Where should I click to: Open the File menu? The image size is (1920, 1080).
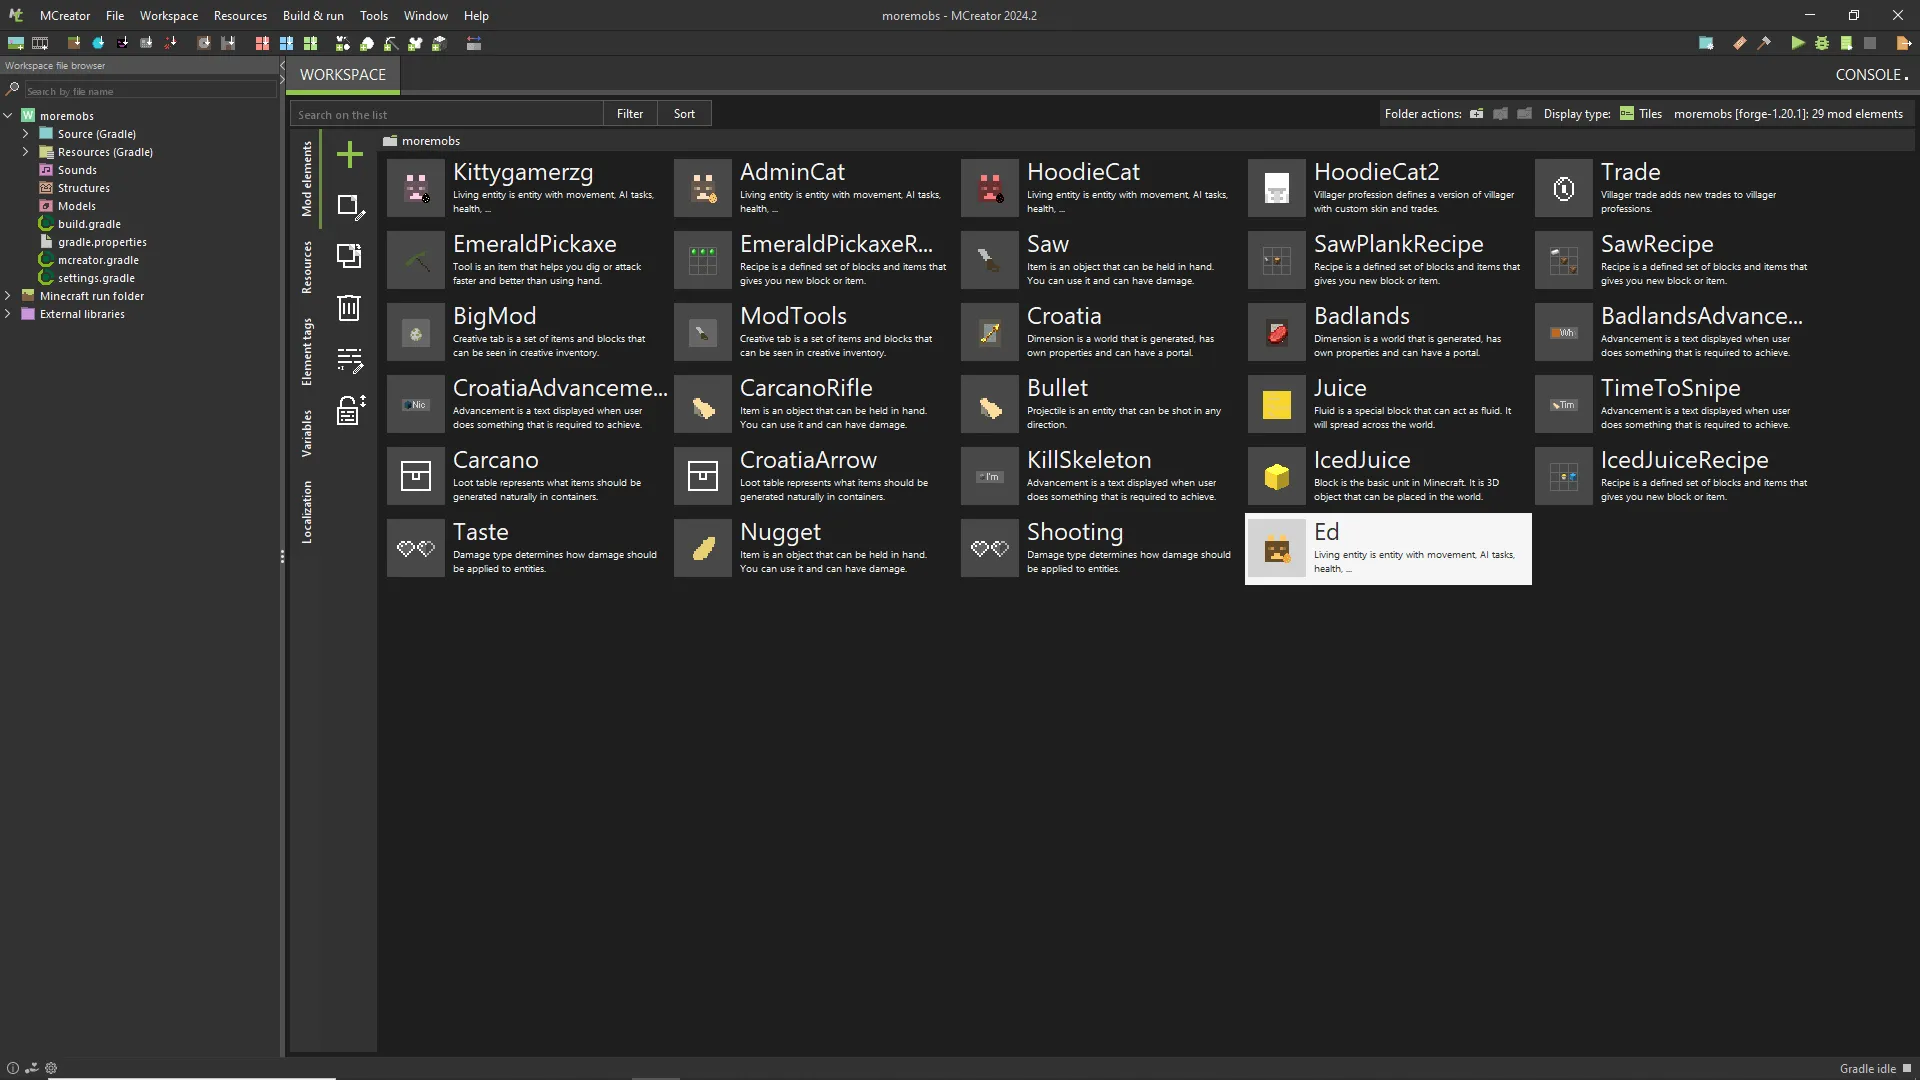point(115,15)
